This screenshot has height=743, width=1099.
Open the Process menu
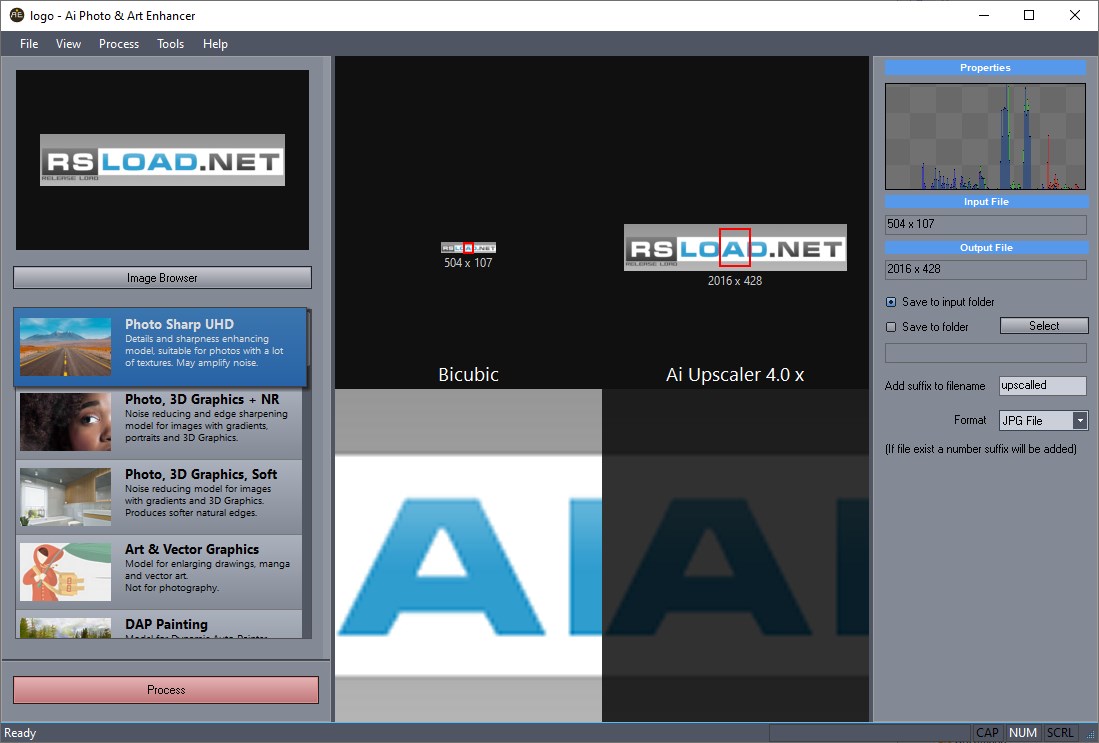point(118,43)
